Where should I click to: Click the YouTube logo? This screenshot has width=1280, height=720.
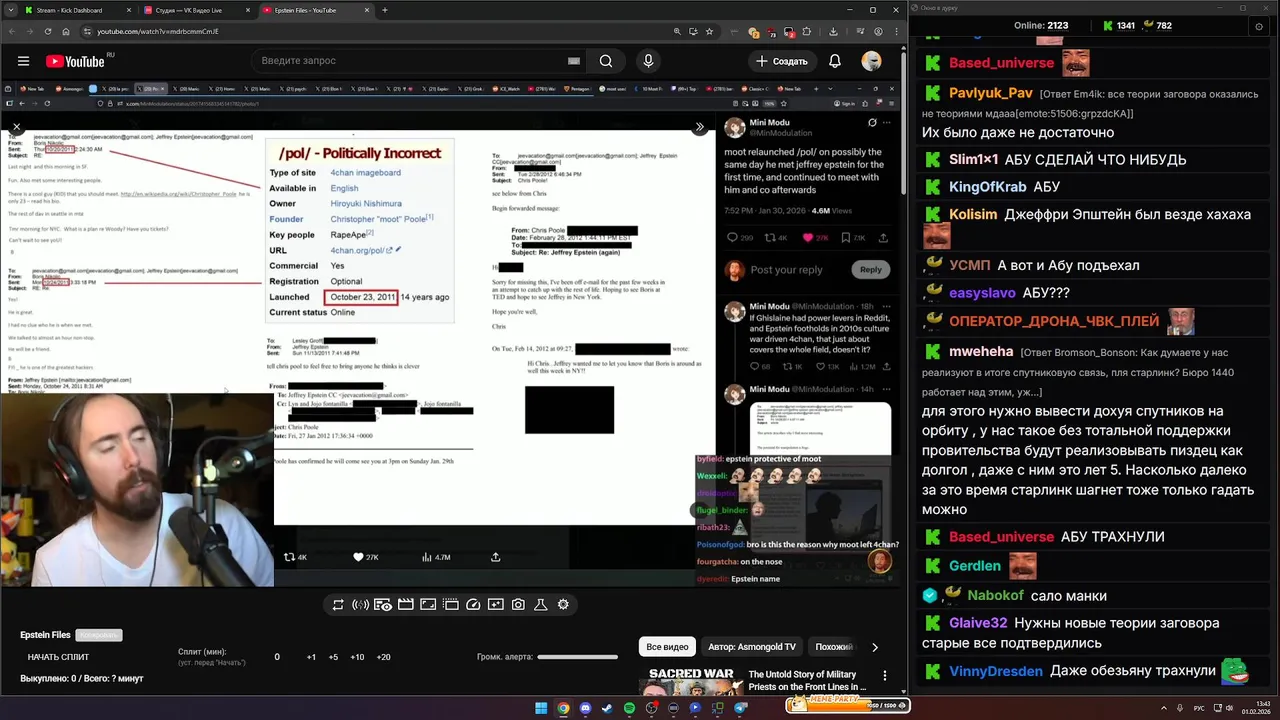tap(75, 61)
